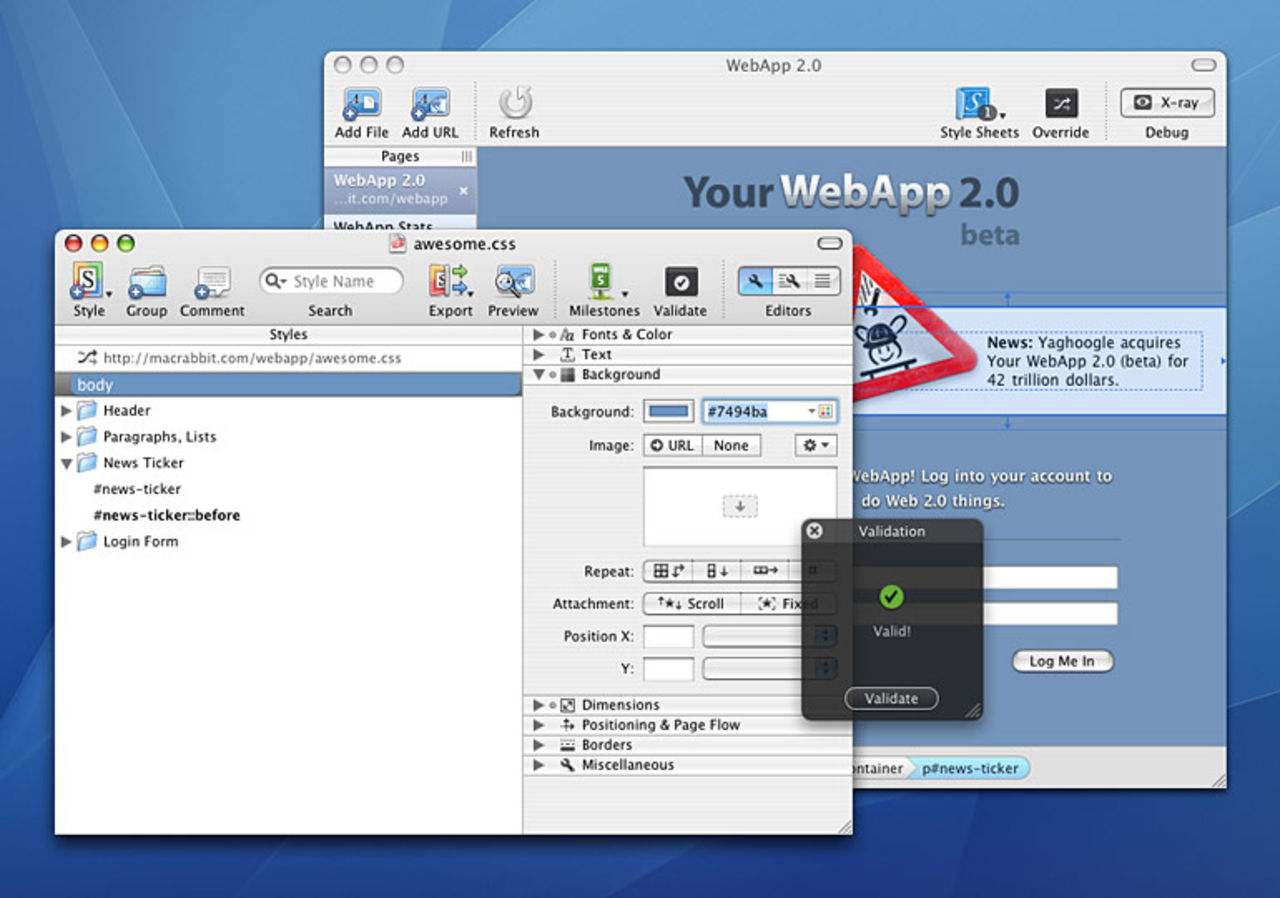Expand the Header group

point(67,411)
